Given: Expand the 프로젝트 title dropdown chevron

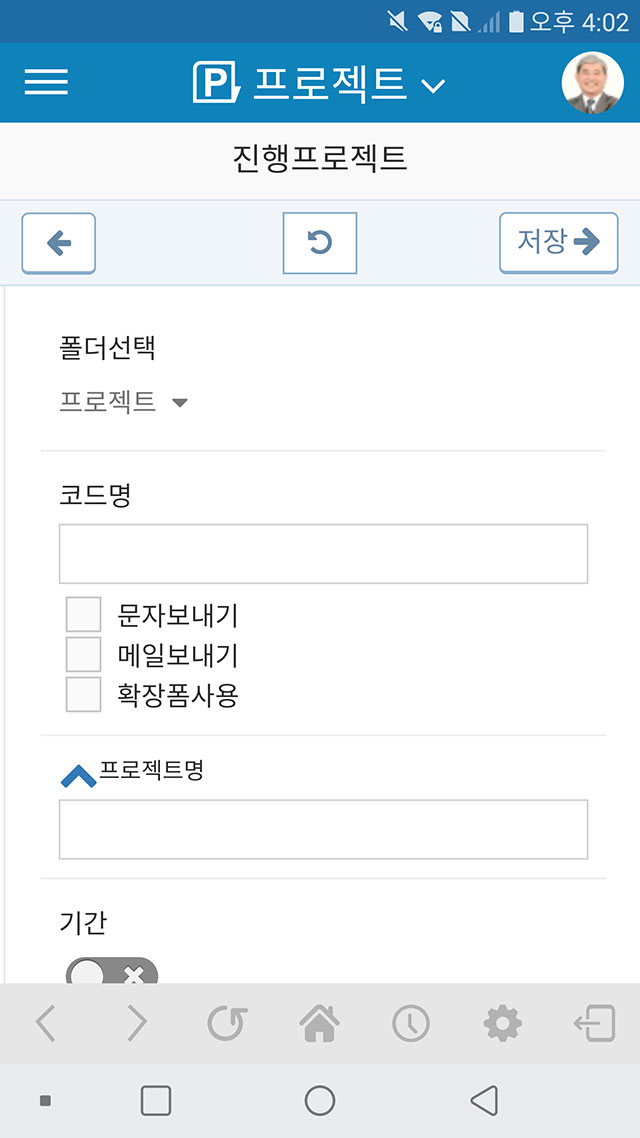Looking at the screenshot, I should 433,86.
